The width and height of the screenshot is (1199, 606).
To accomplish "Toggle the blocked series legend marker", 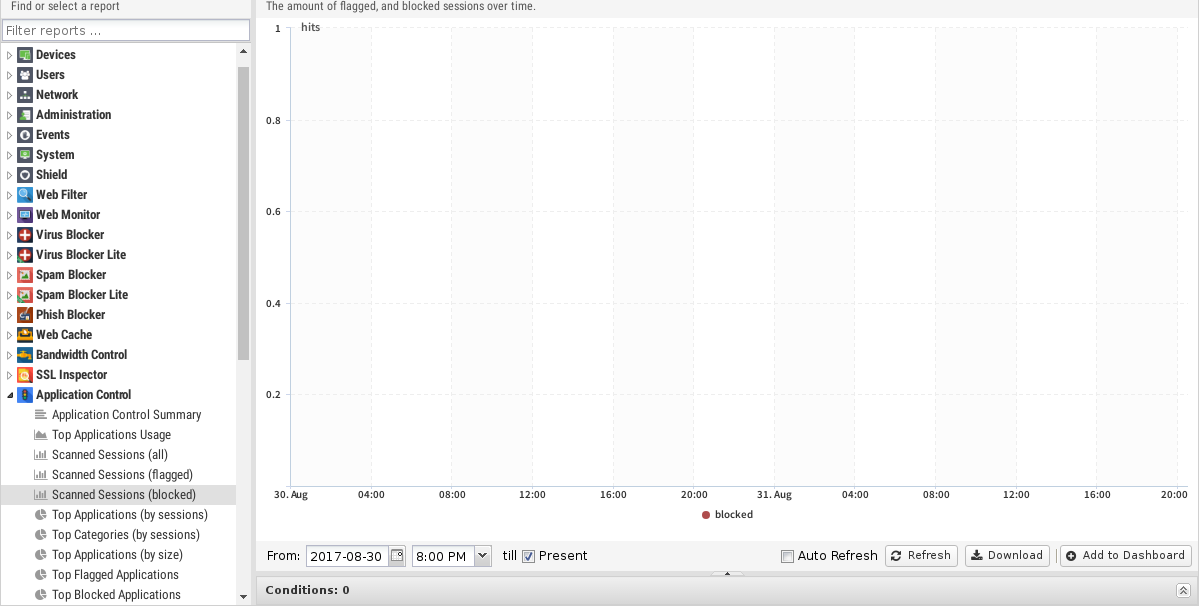I will [706, 515].
